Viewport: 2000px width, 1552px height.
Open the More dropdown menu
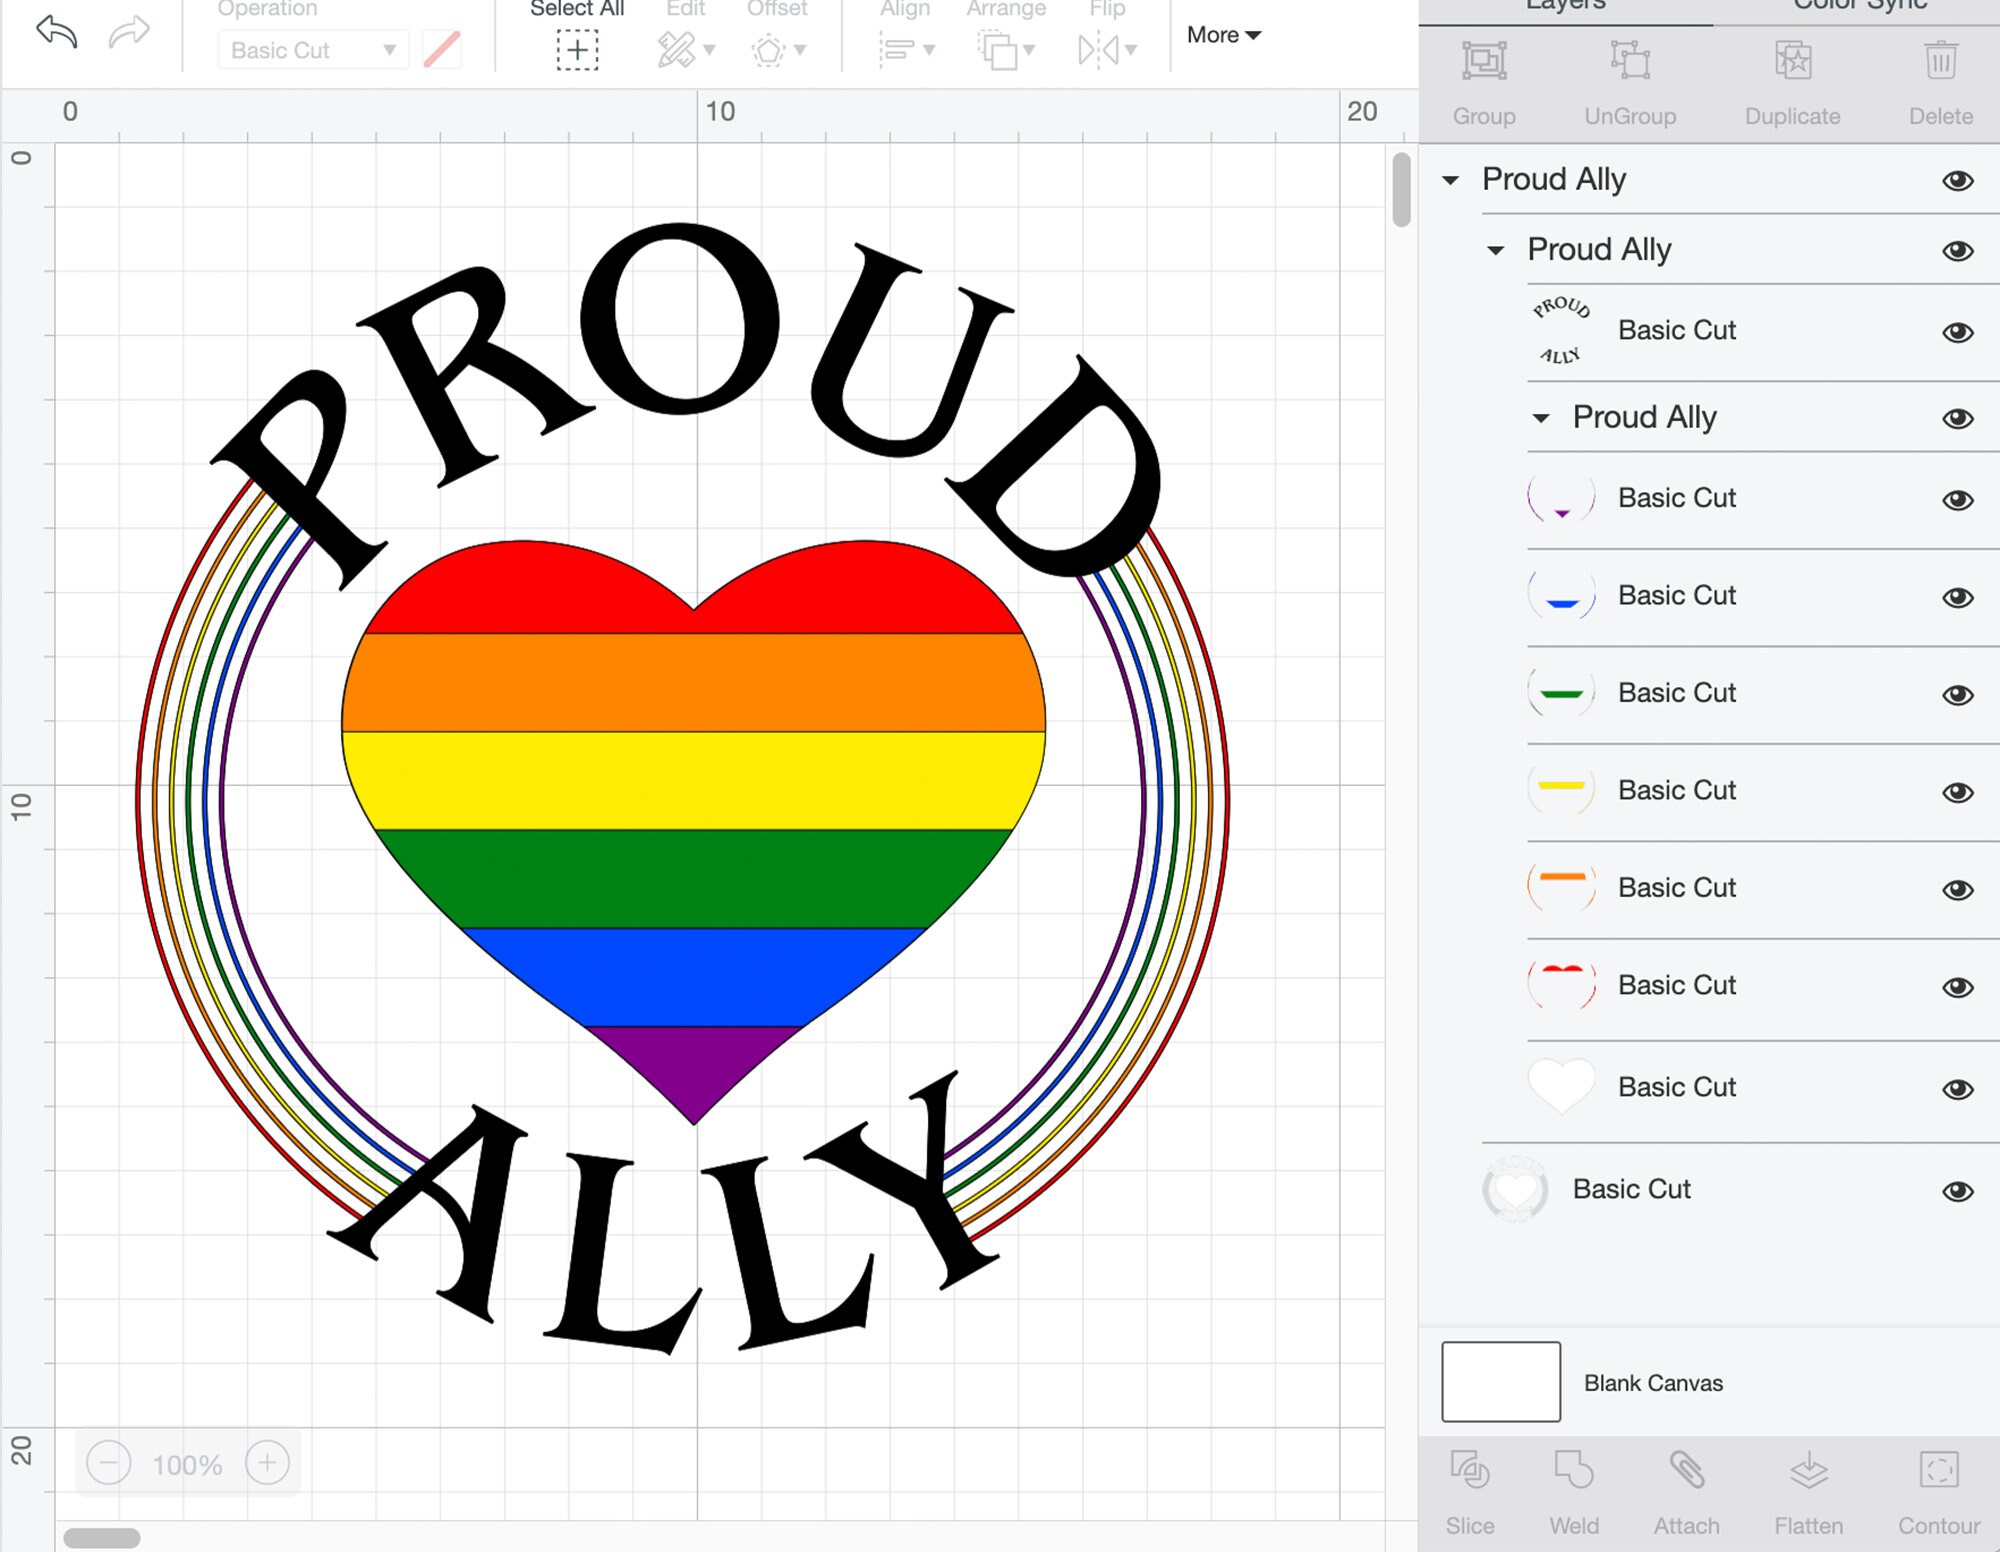click(x=1224, y=35)
